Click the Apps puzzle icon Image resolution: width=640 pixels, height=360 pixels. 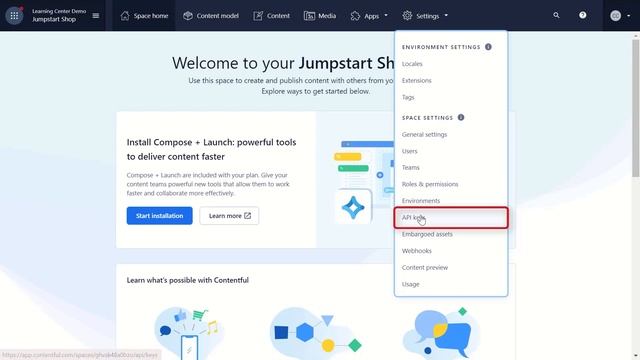click(x=355, y=16)
